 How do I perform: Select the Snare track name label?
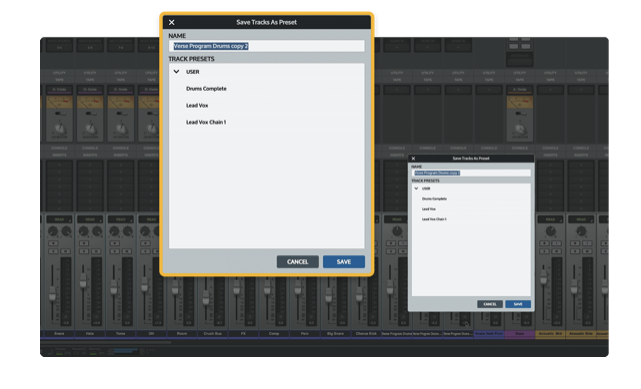(59, 334)
